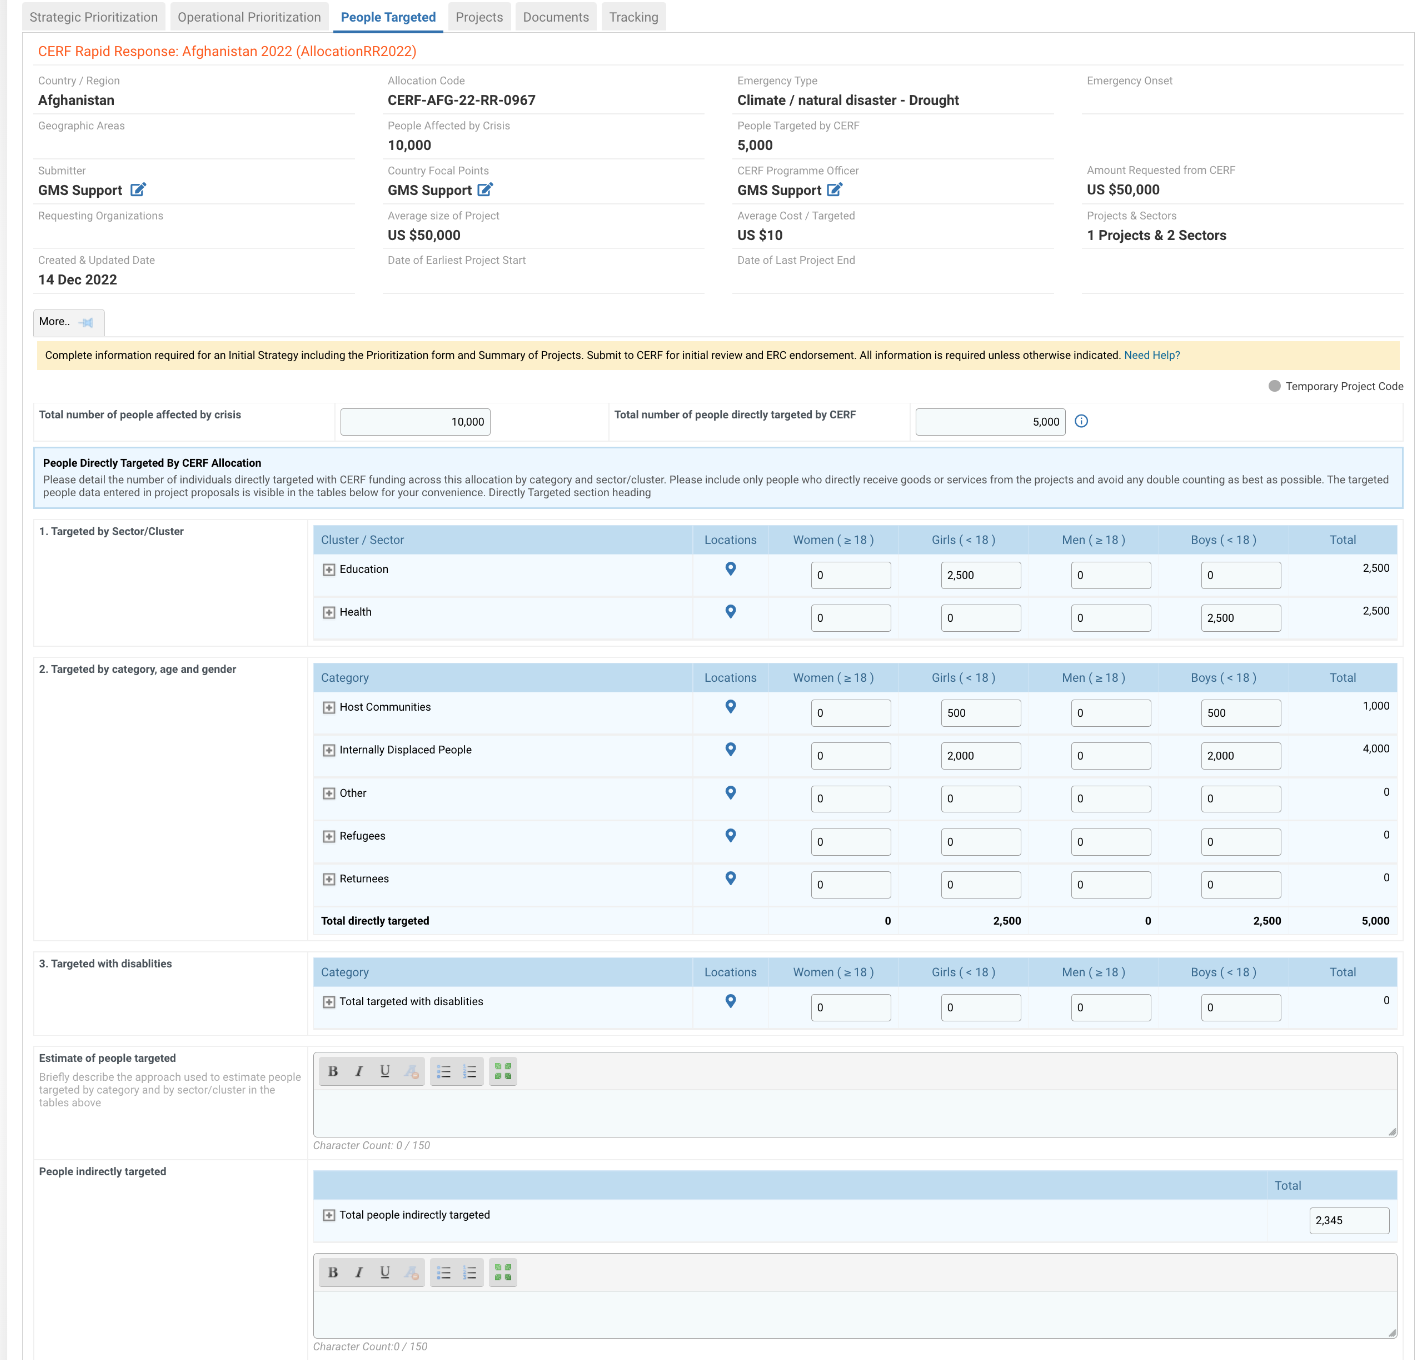Click People indirectly targeted text area

(x=855, y=1314)
